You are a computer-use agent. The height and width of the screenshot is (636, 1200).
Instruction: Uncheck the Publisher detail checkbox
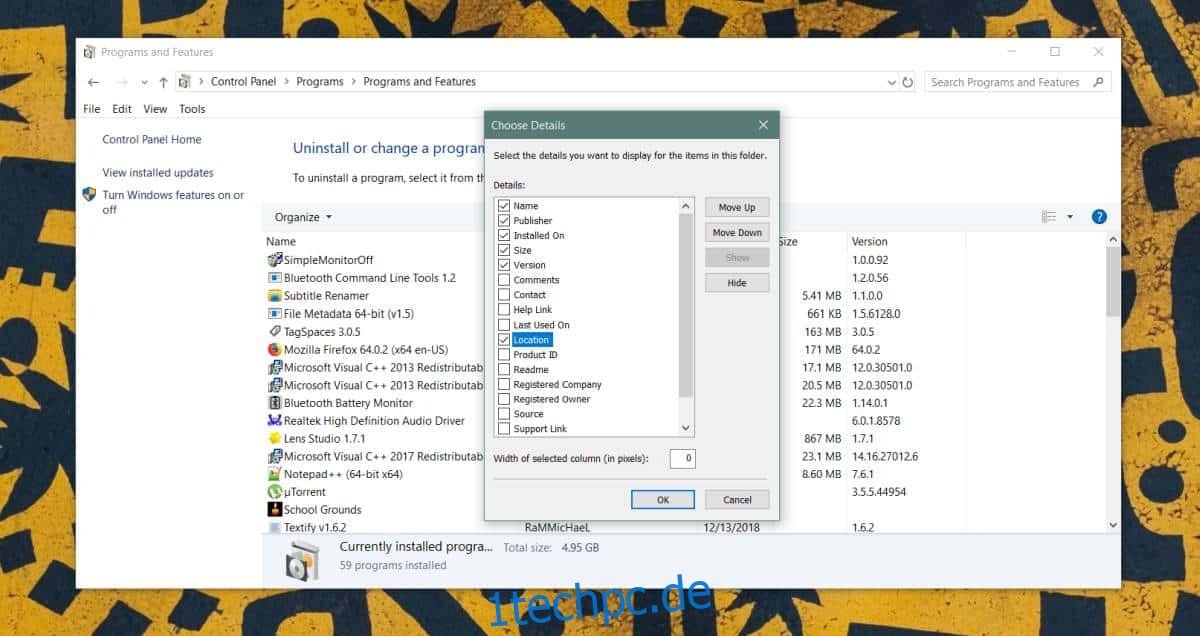coord(504,221)
